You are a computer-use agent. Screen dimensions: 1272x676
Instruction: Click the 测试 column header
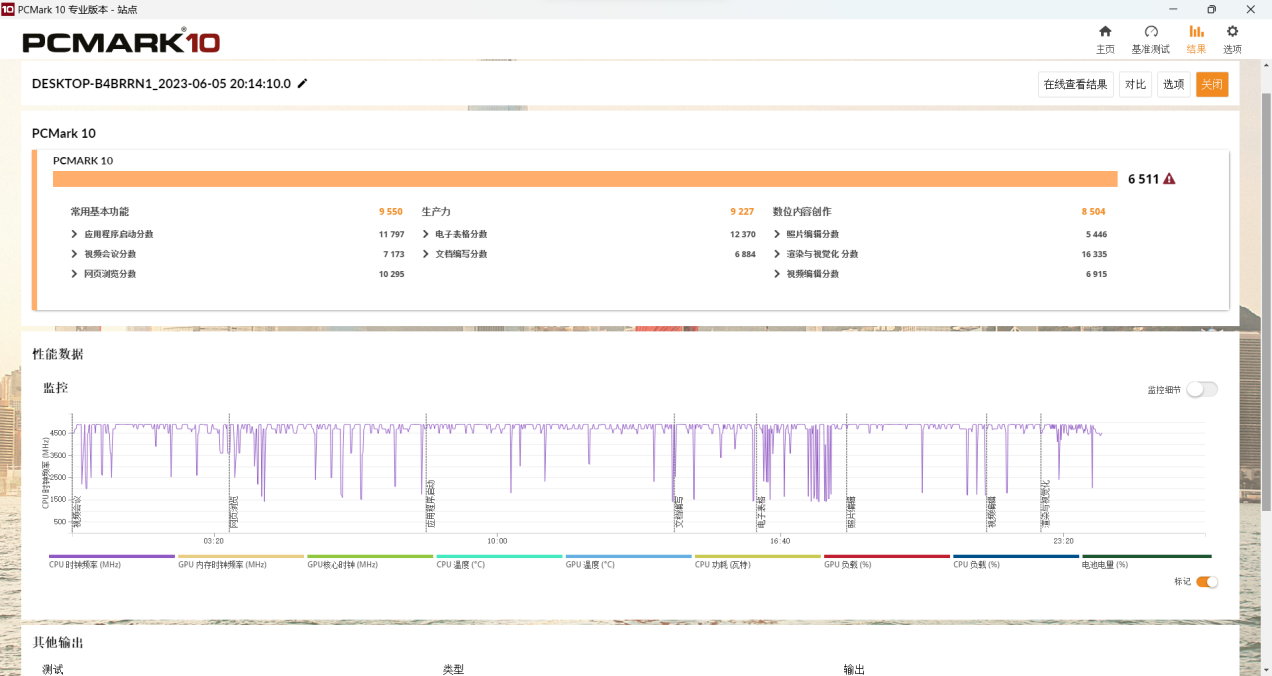(53, 669)
